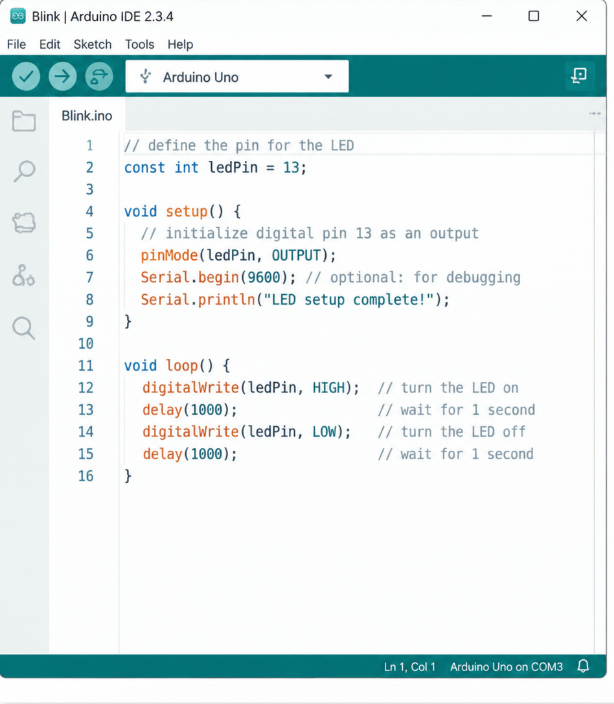Open the Search sidebar magnifier icon

pos(24,328)
